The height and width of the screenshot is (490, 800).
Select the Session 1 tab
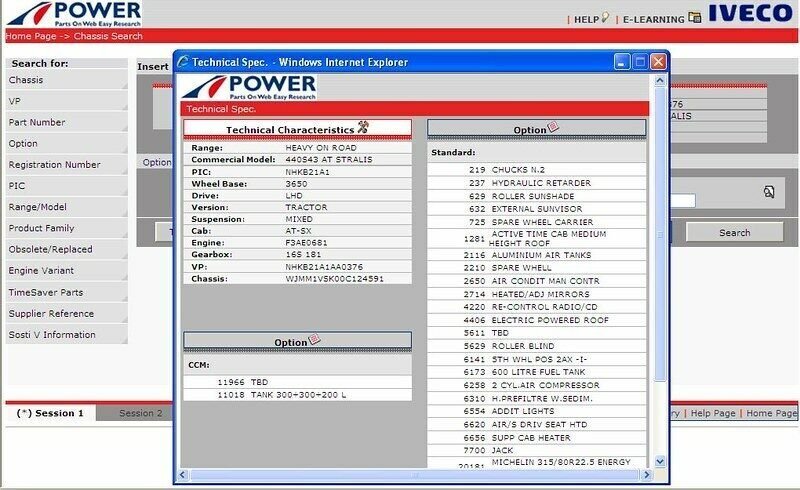[x=52, y=413]
